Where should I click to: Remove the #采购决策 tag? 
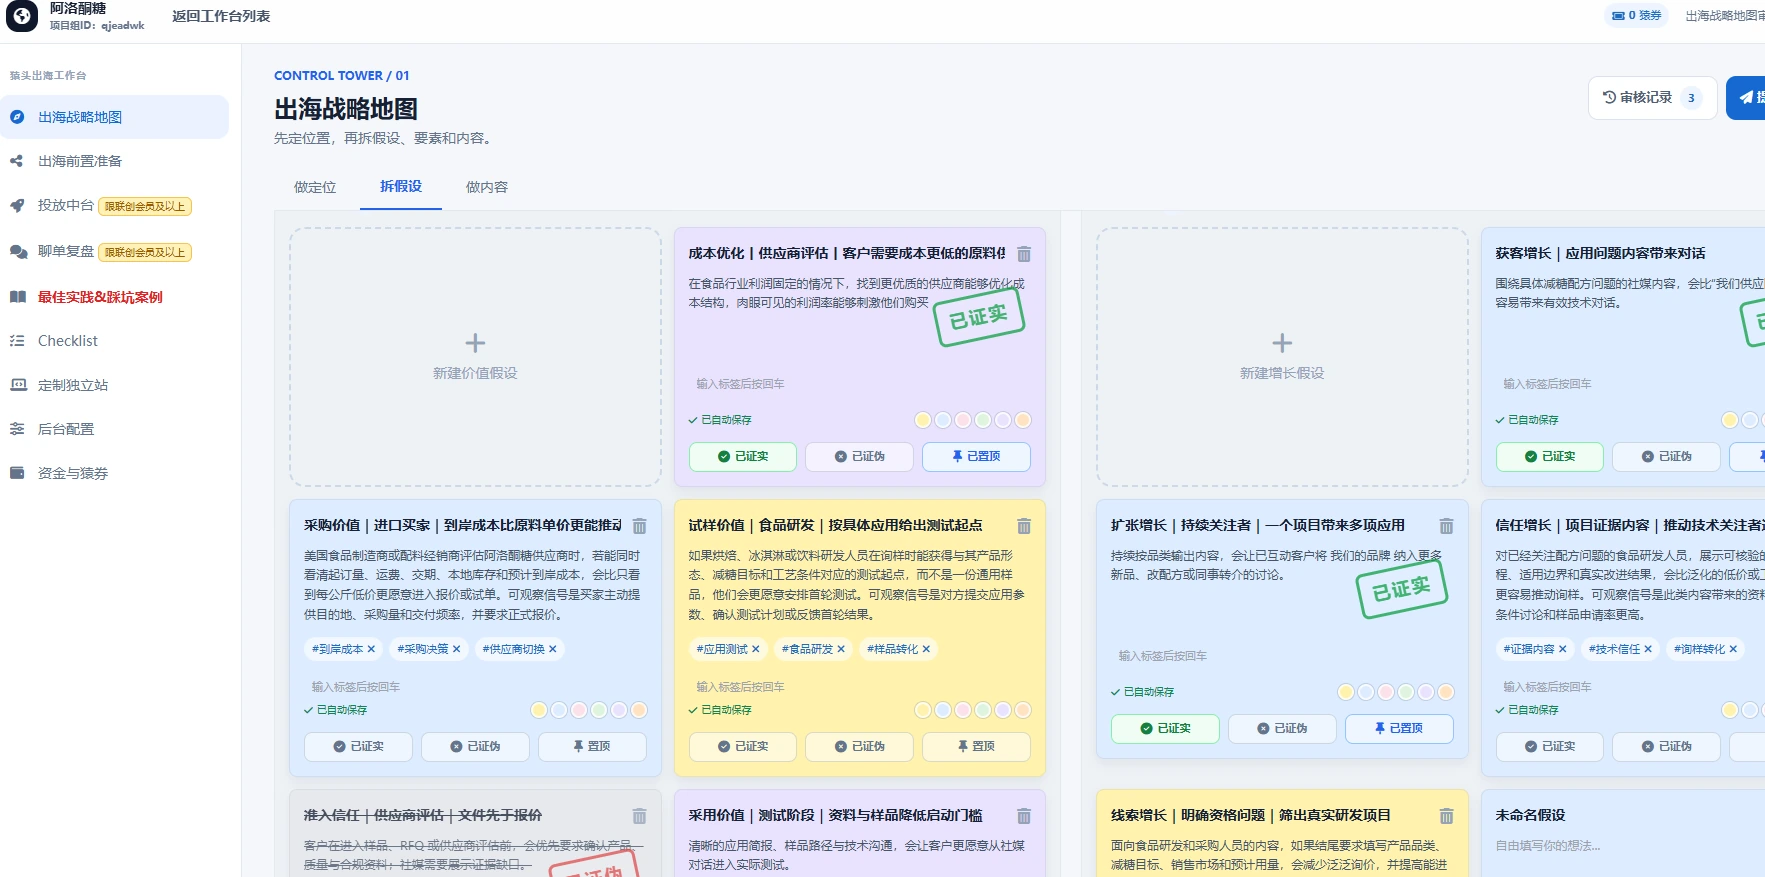point(456,649)
